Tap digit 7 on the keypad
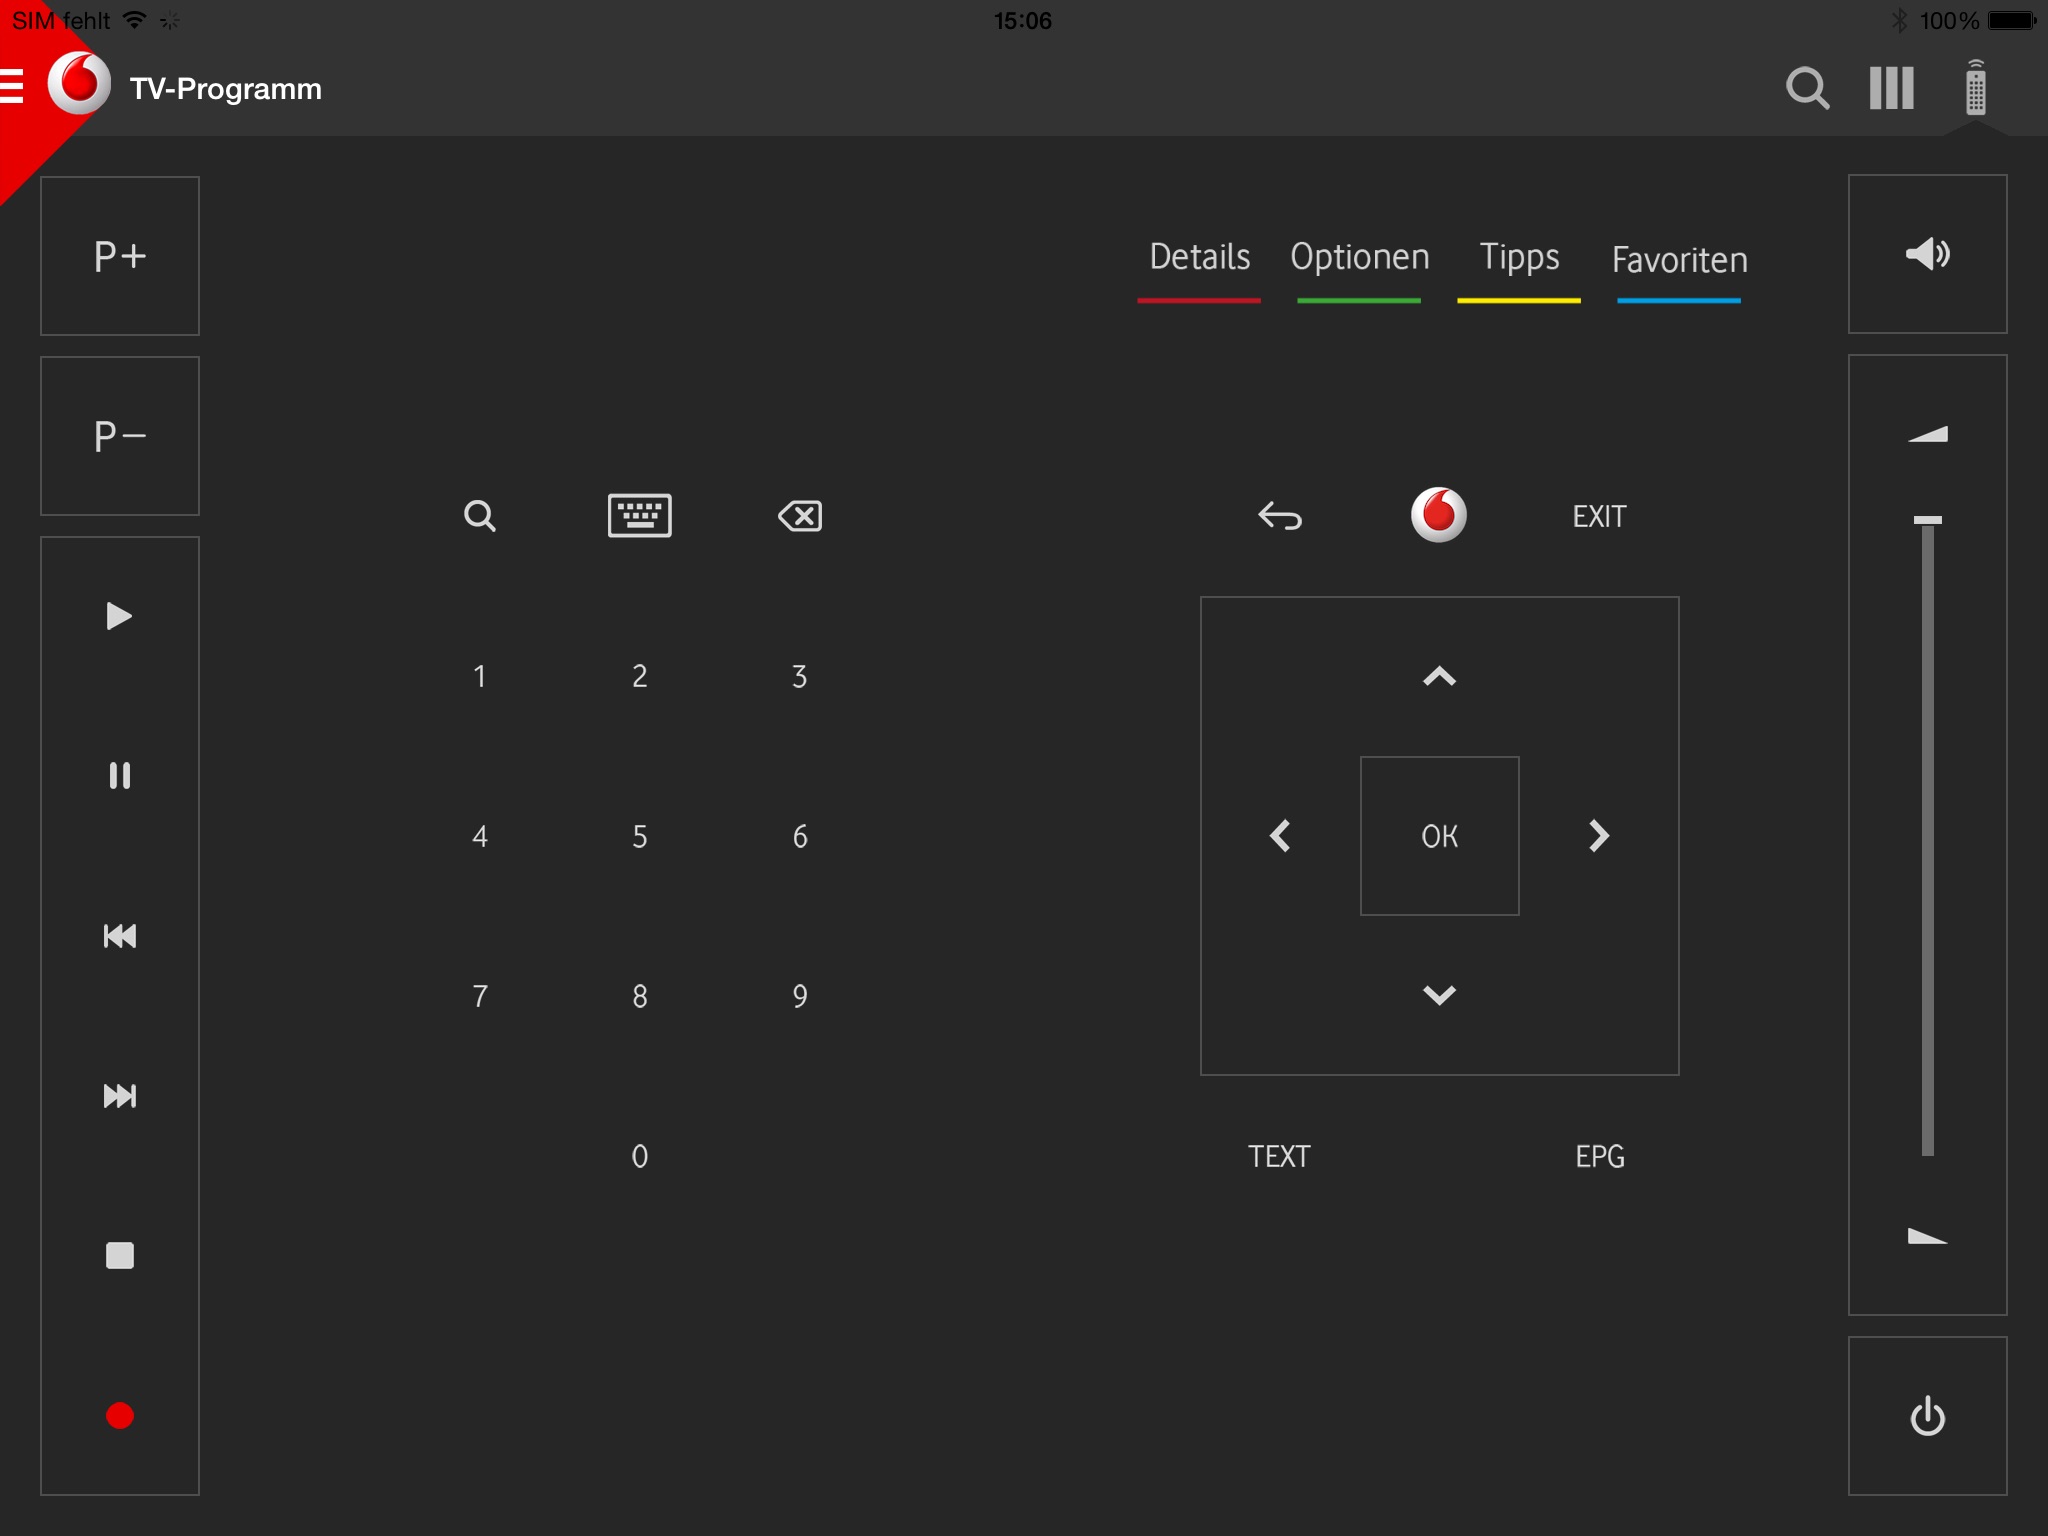2048x1536 pixels. [x=480, y=996]
